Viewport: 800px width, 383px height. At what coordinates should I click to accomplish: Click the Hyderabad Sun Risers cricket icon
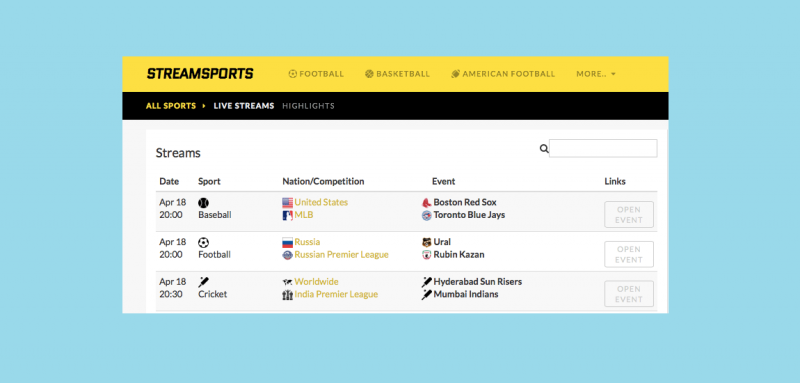(x=427, y=282)
